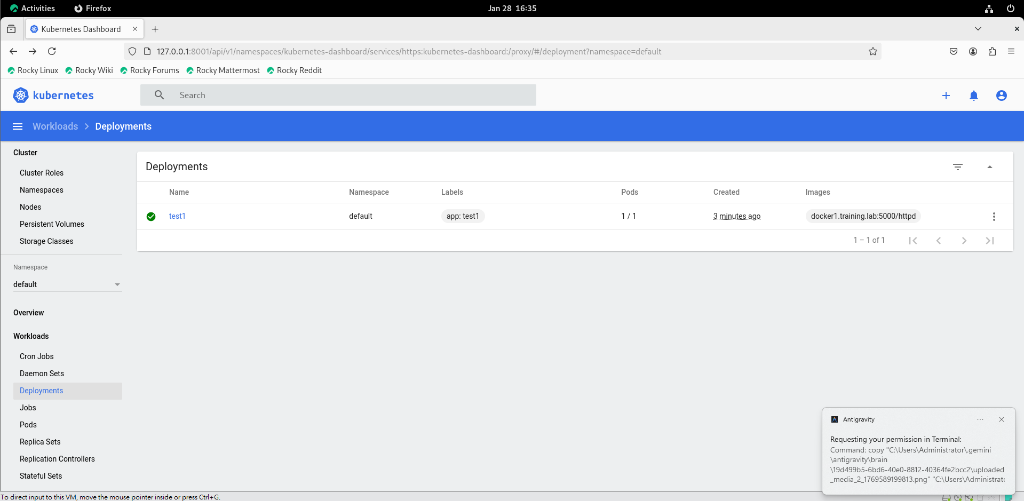Select Deployments in the sidebar
This screenshot has width=1024, height=501.
click(x=67, y=391)
